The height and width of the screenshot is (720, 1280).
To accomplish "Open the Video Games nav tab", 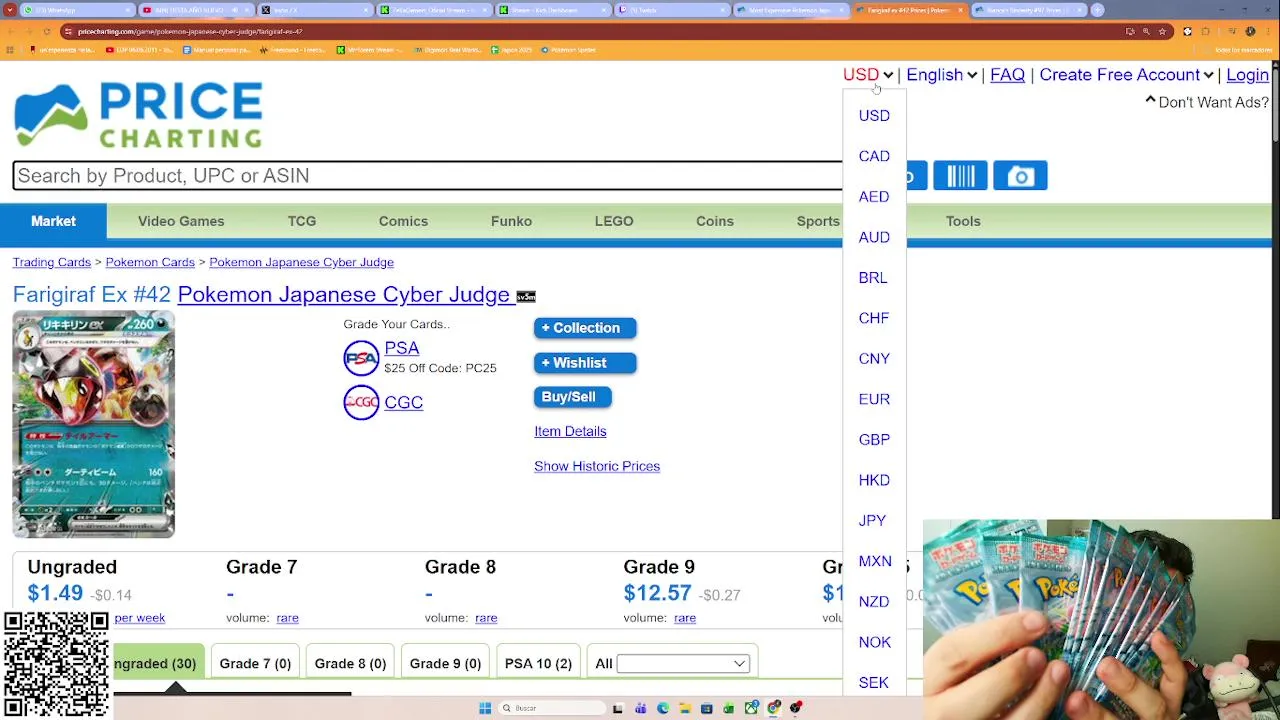I will pos(181,221).
